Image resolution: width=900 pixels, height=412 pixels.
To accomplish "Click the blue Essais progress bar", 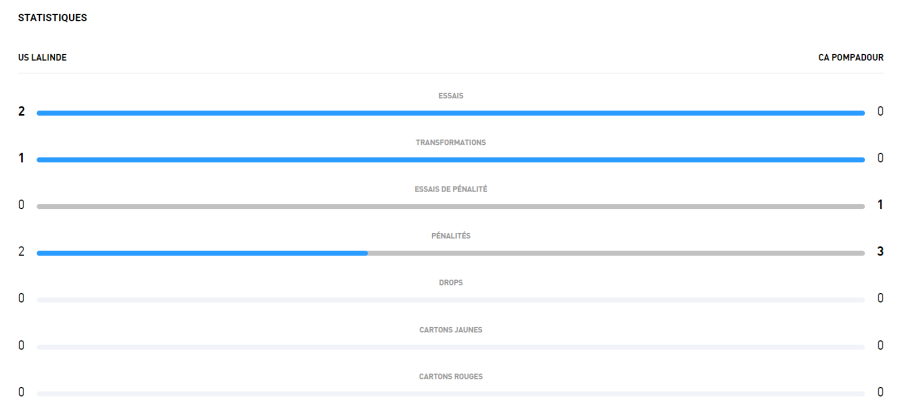I will coord(450,113).
